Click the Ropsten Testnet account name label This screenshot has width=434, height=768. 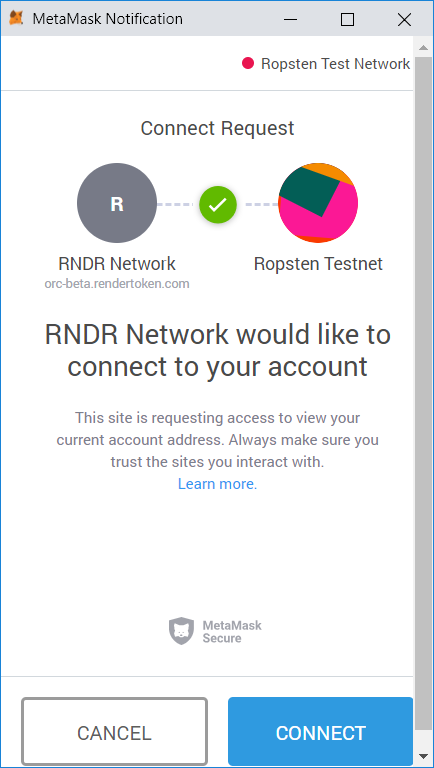pyautogui.click(x=318, y=264)
